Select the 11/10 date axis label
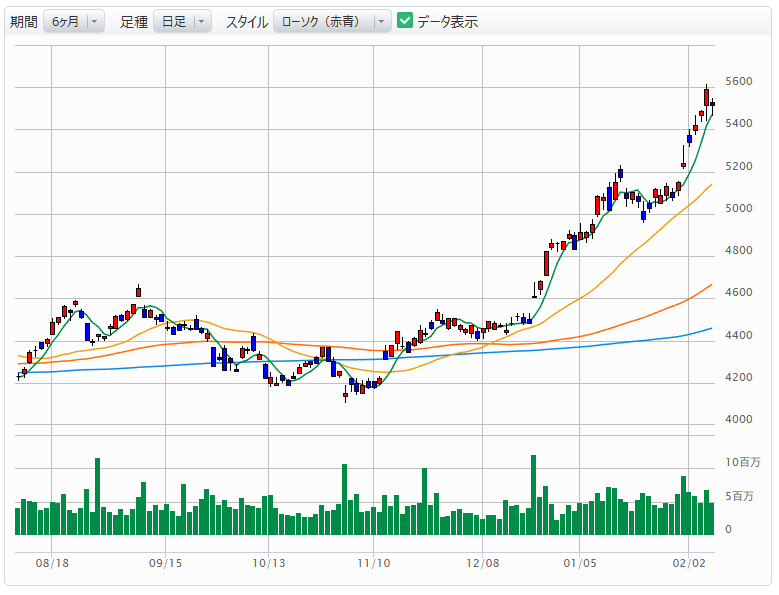 pos(372,565)
